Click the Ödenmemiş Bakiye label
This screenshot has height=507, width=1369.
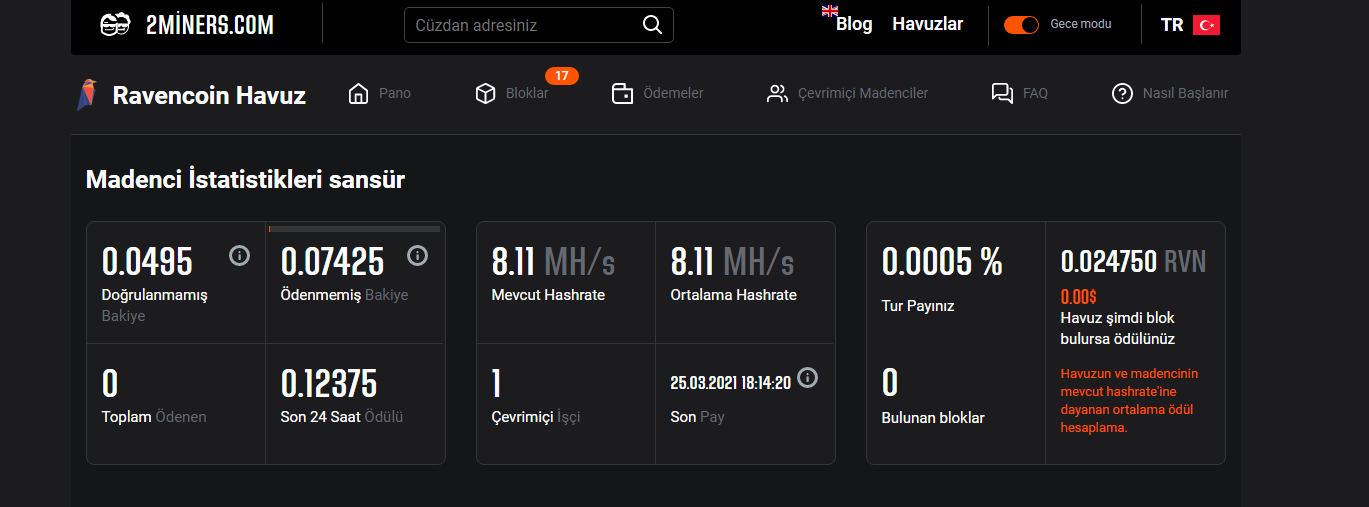click(x=345, y=295)
